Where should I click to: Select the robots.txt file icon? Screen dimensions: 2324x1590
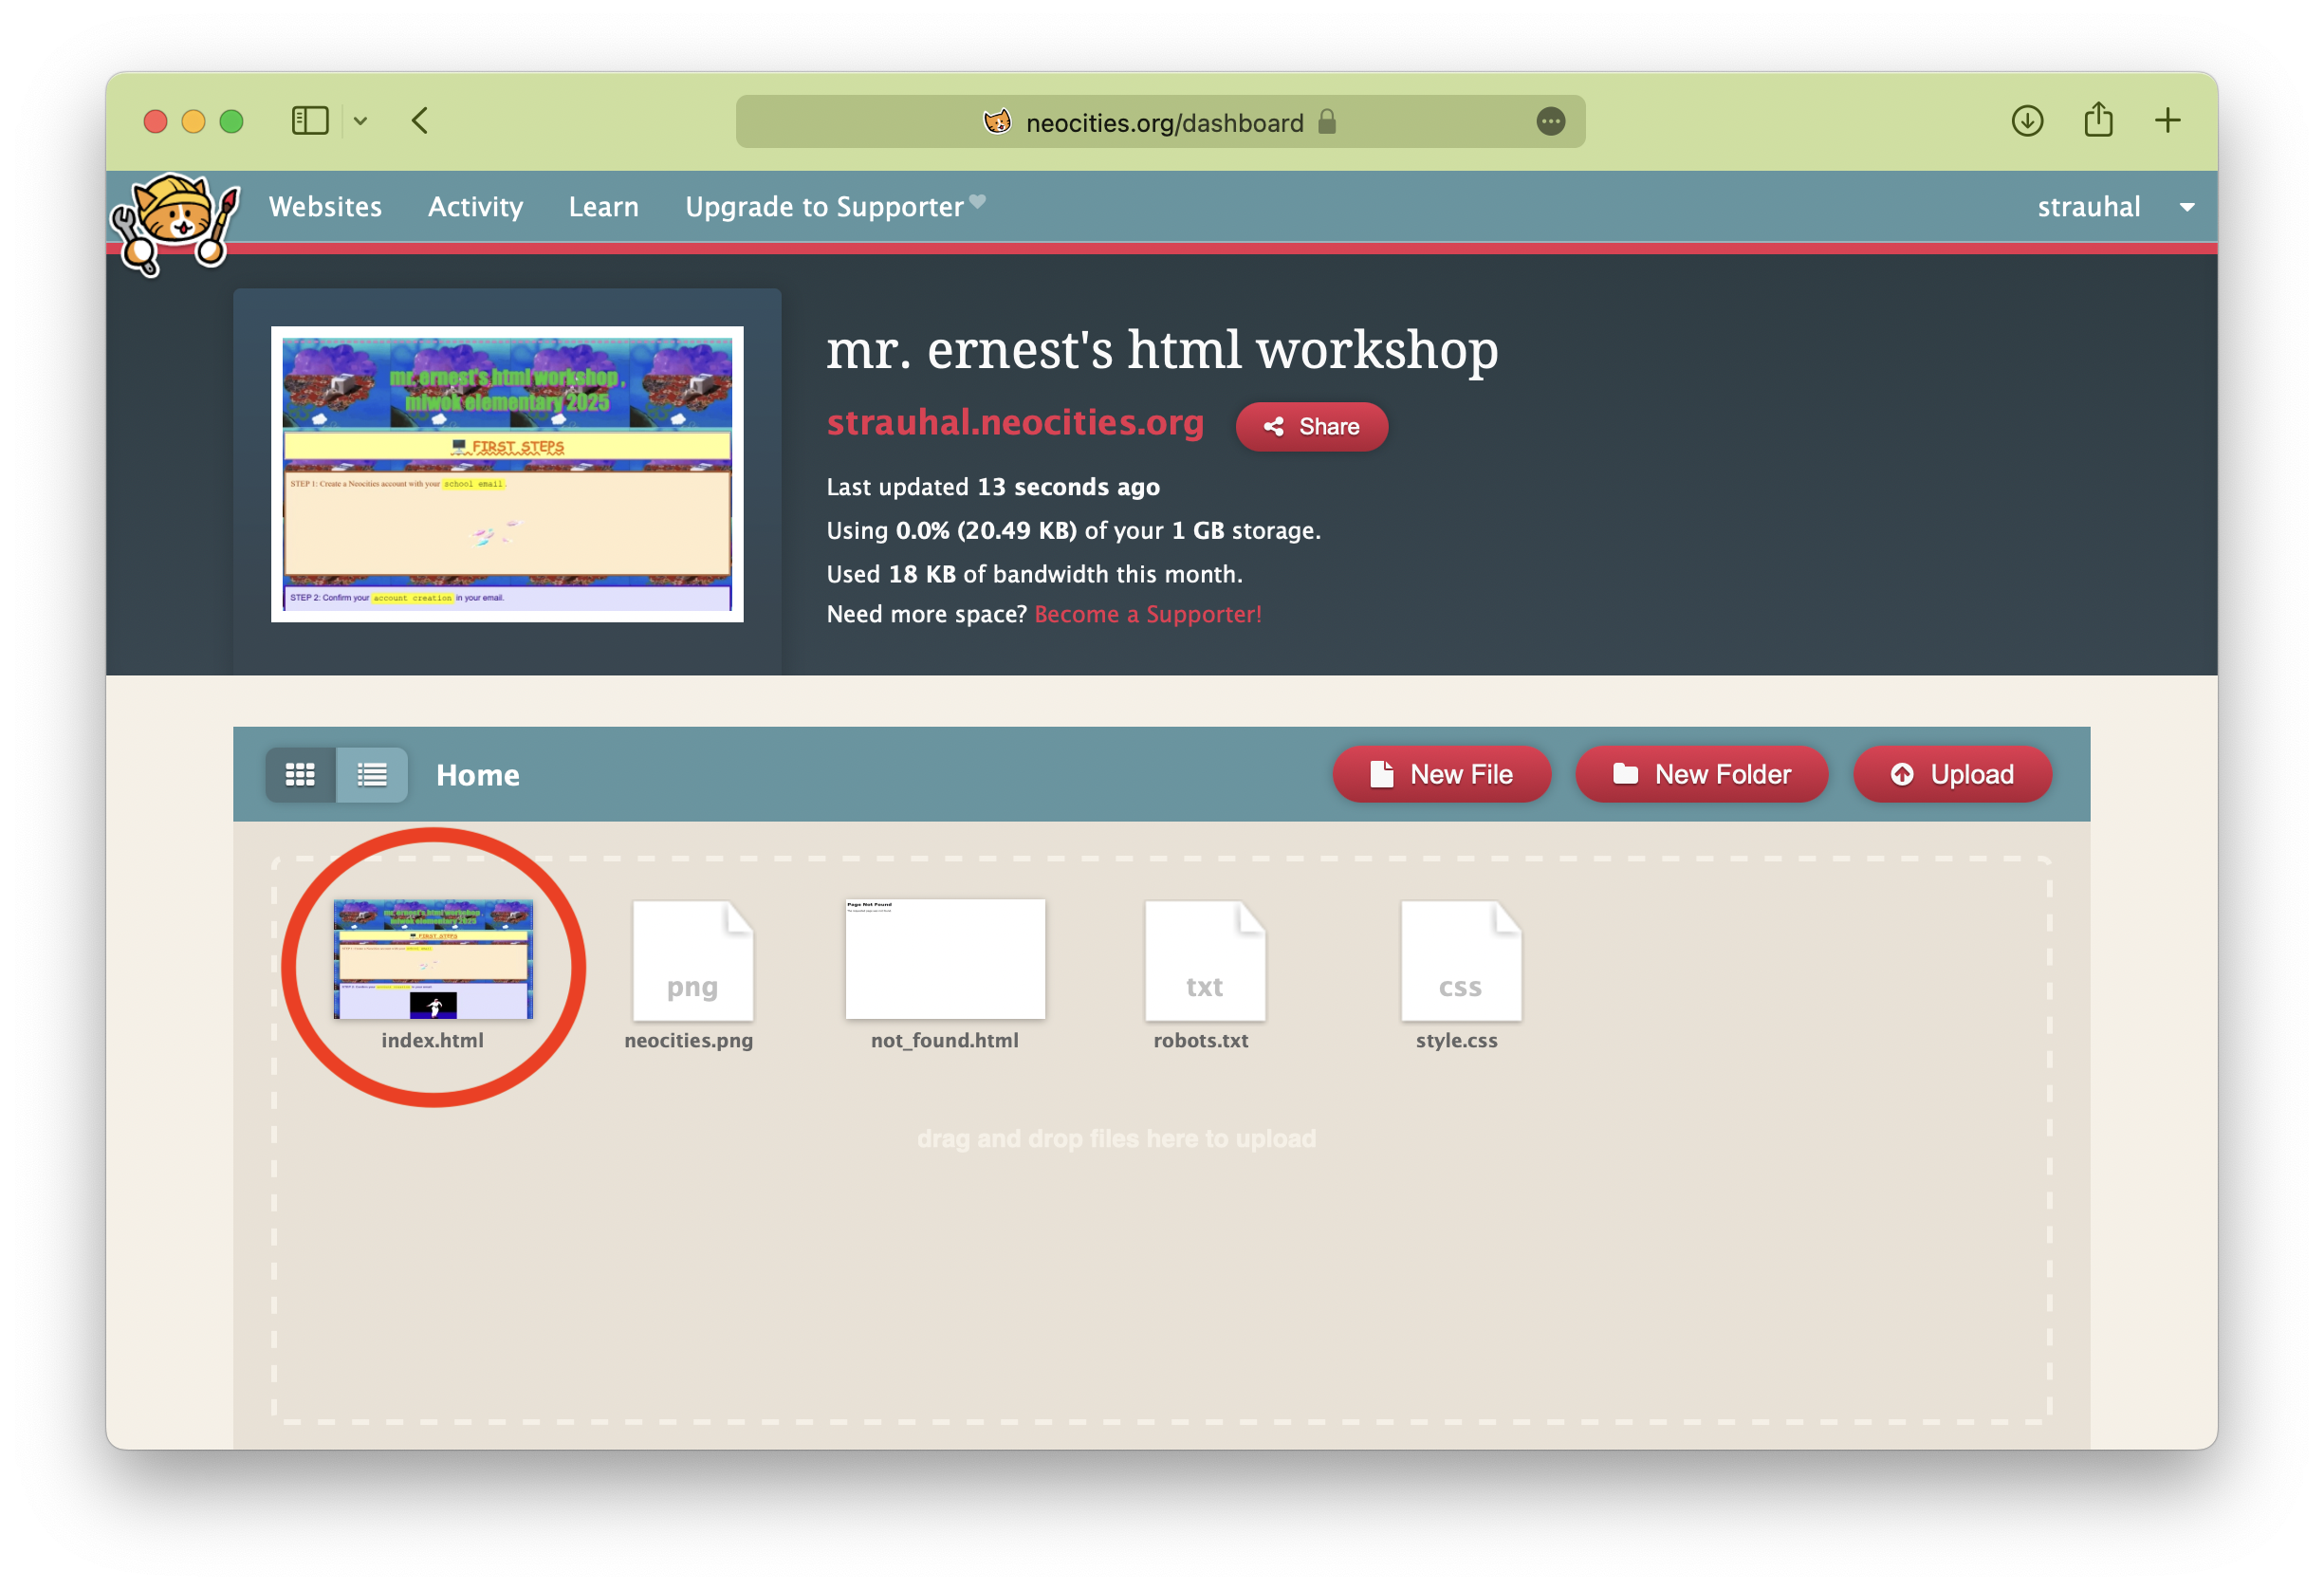point(1205,960)
